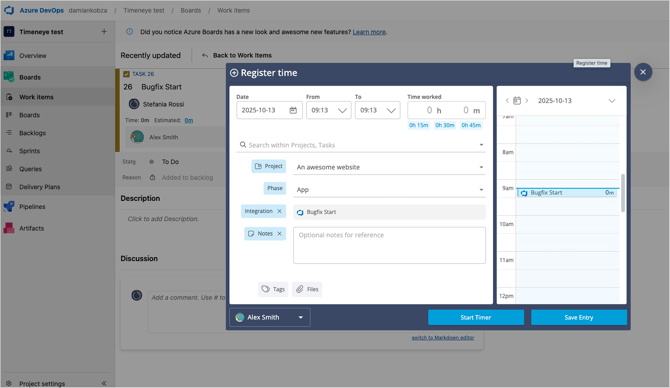The image size is (670, 388).
Task: Follow the Learn more link
Action: [x=369, y=32]
